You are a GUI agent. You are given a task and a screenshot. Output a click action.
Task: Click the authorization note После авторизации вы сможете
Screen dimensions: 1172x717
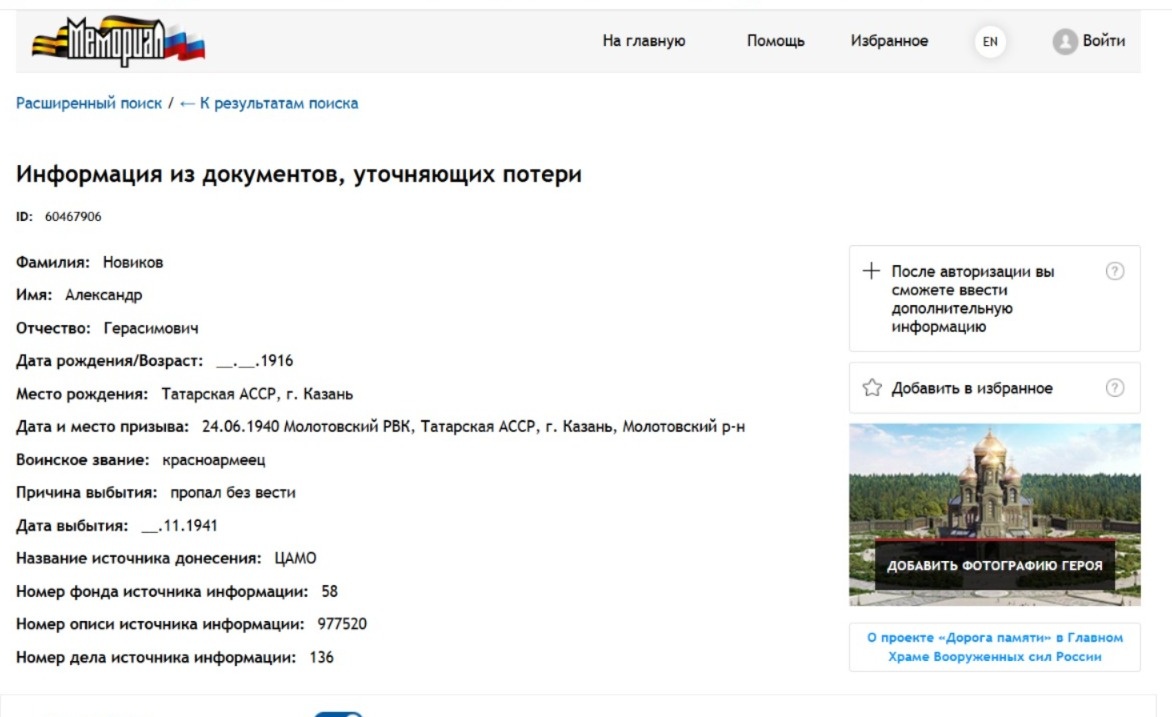972,299
